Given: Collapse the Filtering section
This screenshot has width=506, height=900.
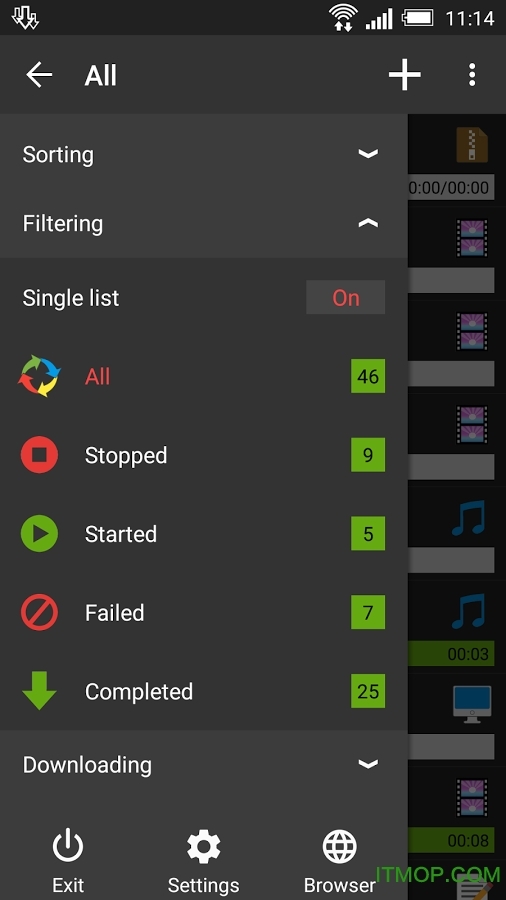Looking at the screenshot, I should point(204,223).
